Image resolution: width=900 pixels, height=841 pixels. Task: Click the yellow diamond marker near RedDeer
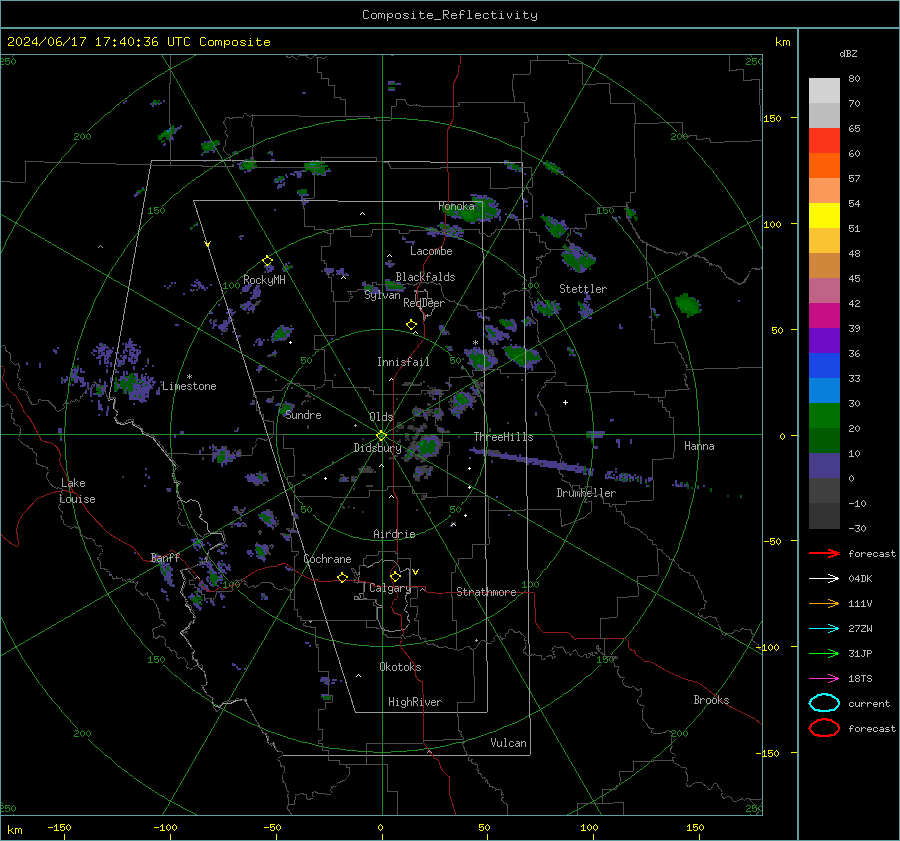click(x=412, y=325)
